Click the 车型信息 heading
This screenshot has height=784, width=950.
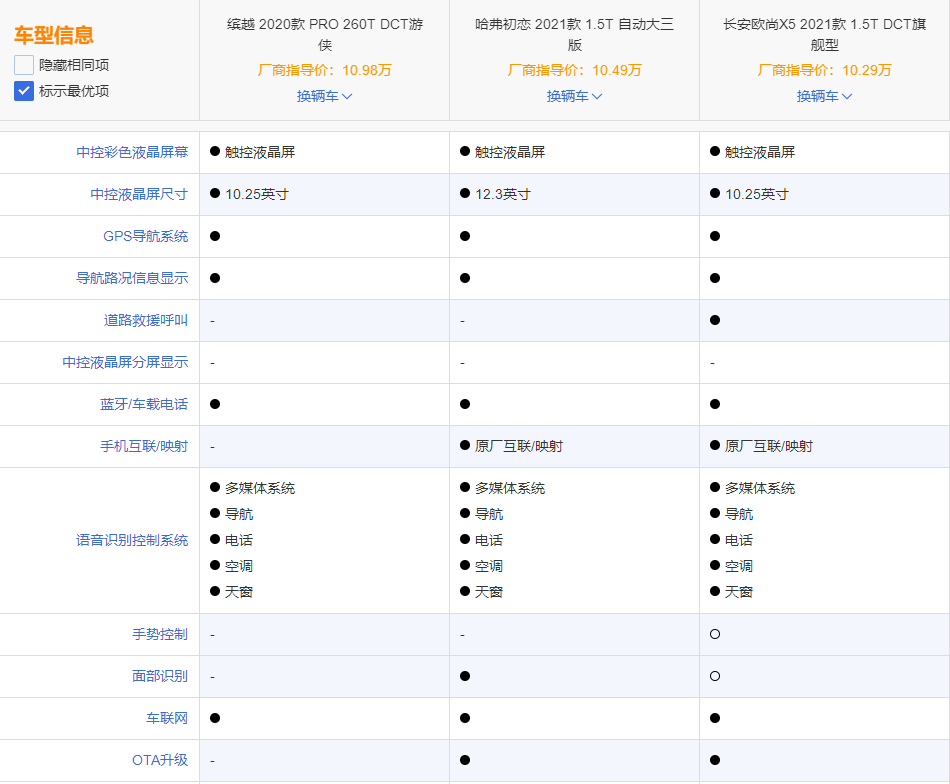(54, 35)
